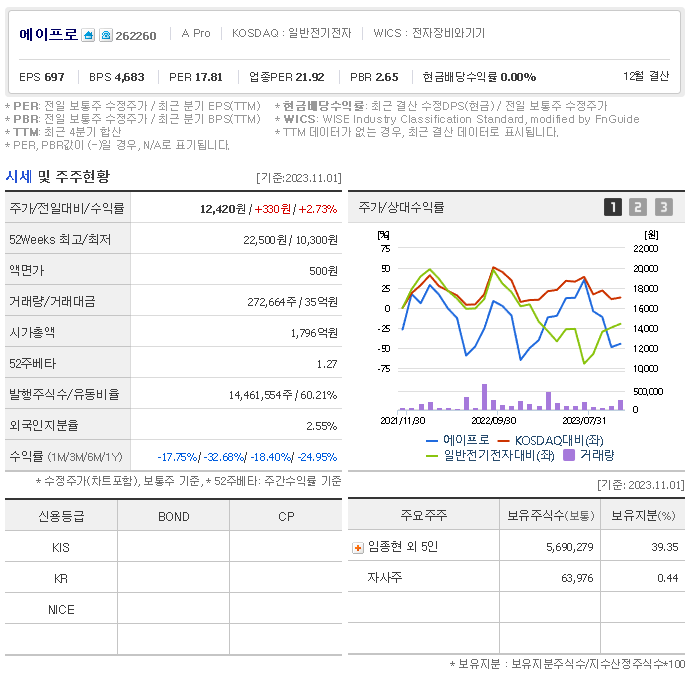Click the 외국인지분율 2.55% value
The width and height of the screenshot is (690, 673).
tap(322, 426)
